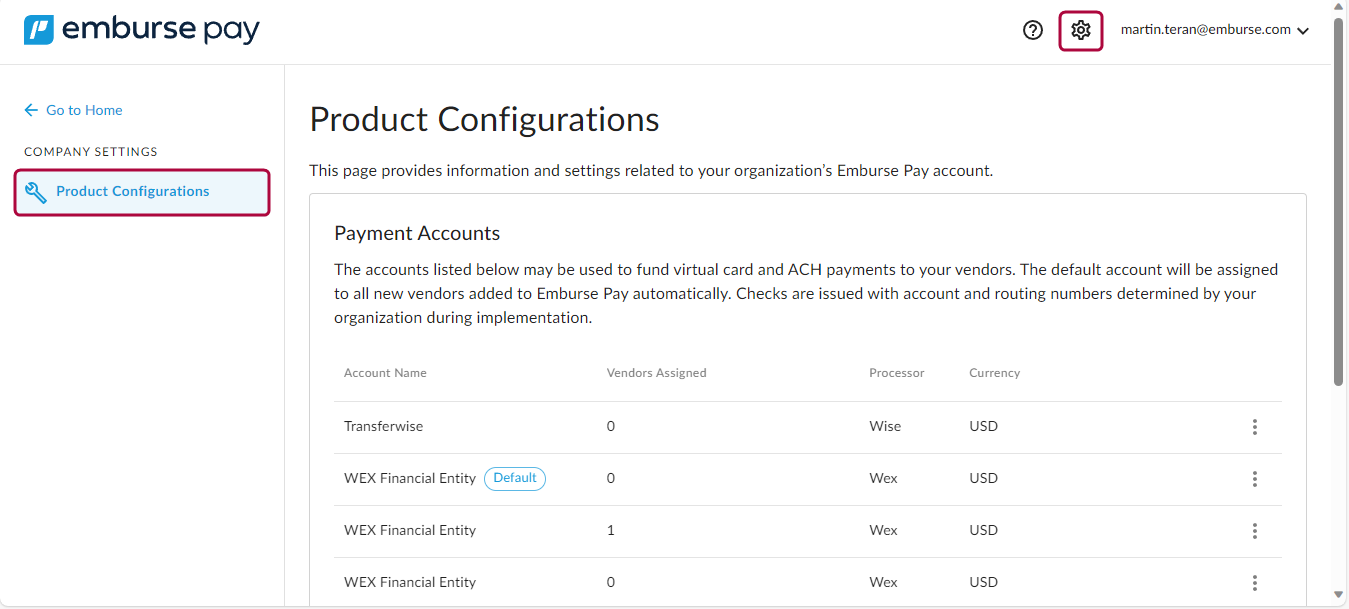This screenshot has width=1349, height=609.
Task: Open settings via the gear icon
Action: point(1080,30)
